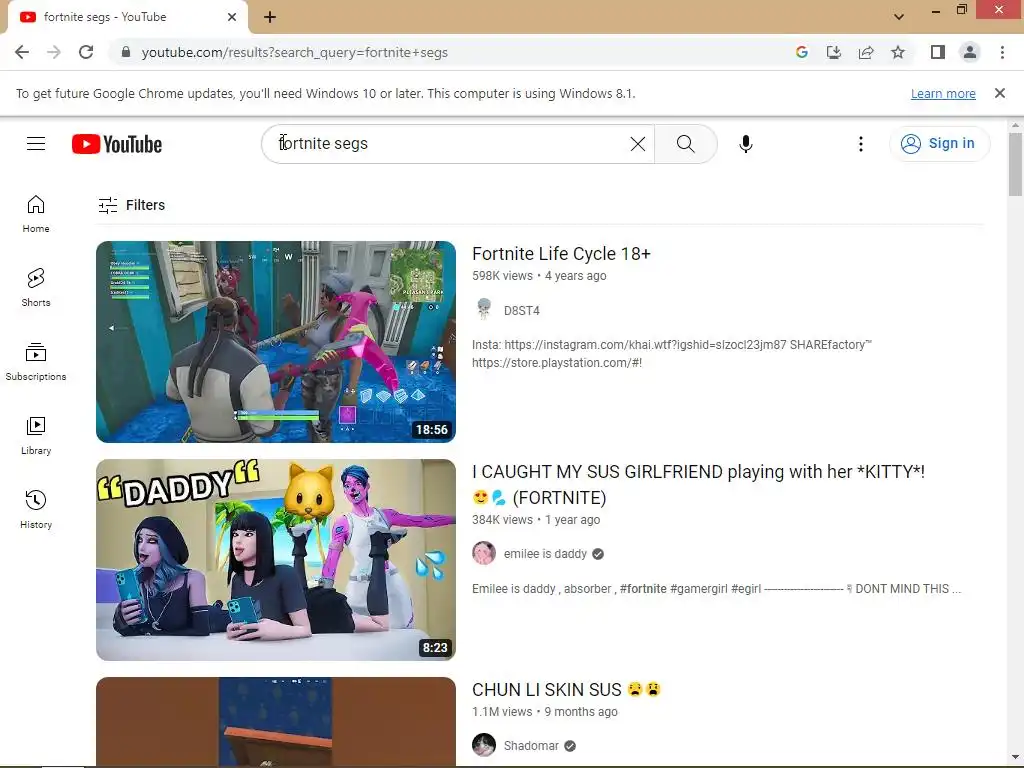Viewport: 1024px width, 768px height.
Task: Click the magnifying glass search button
Action: point(686,144)
